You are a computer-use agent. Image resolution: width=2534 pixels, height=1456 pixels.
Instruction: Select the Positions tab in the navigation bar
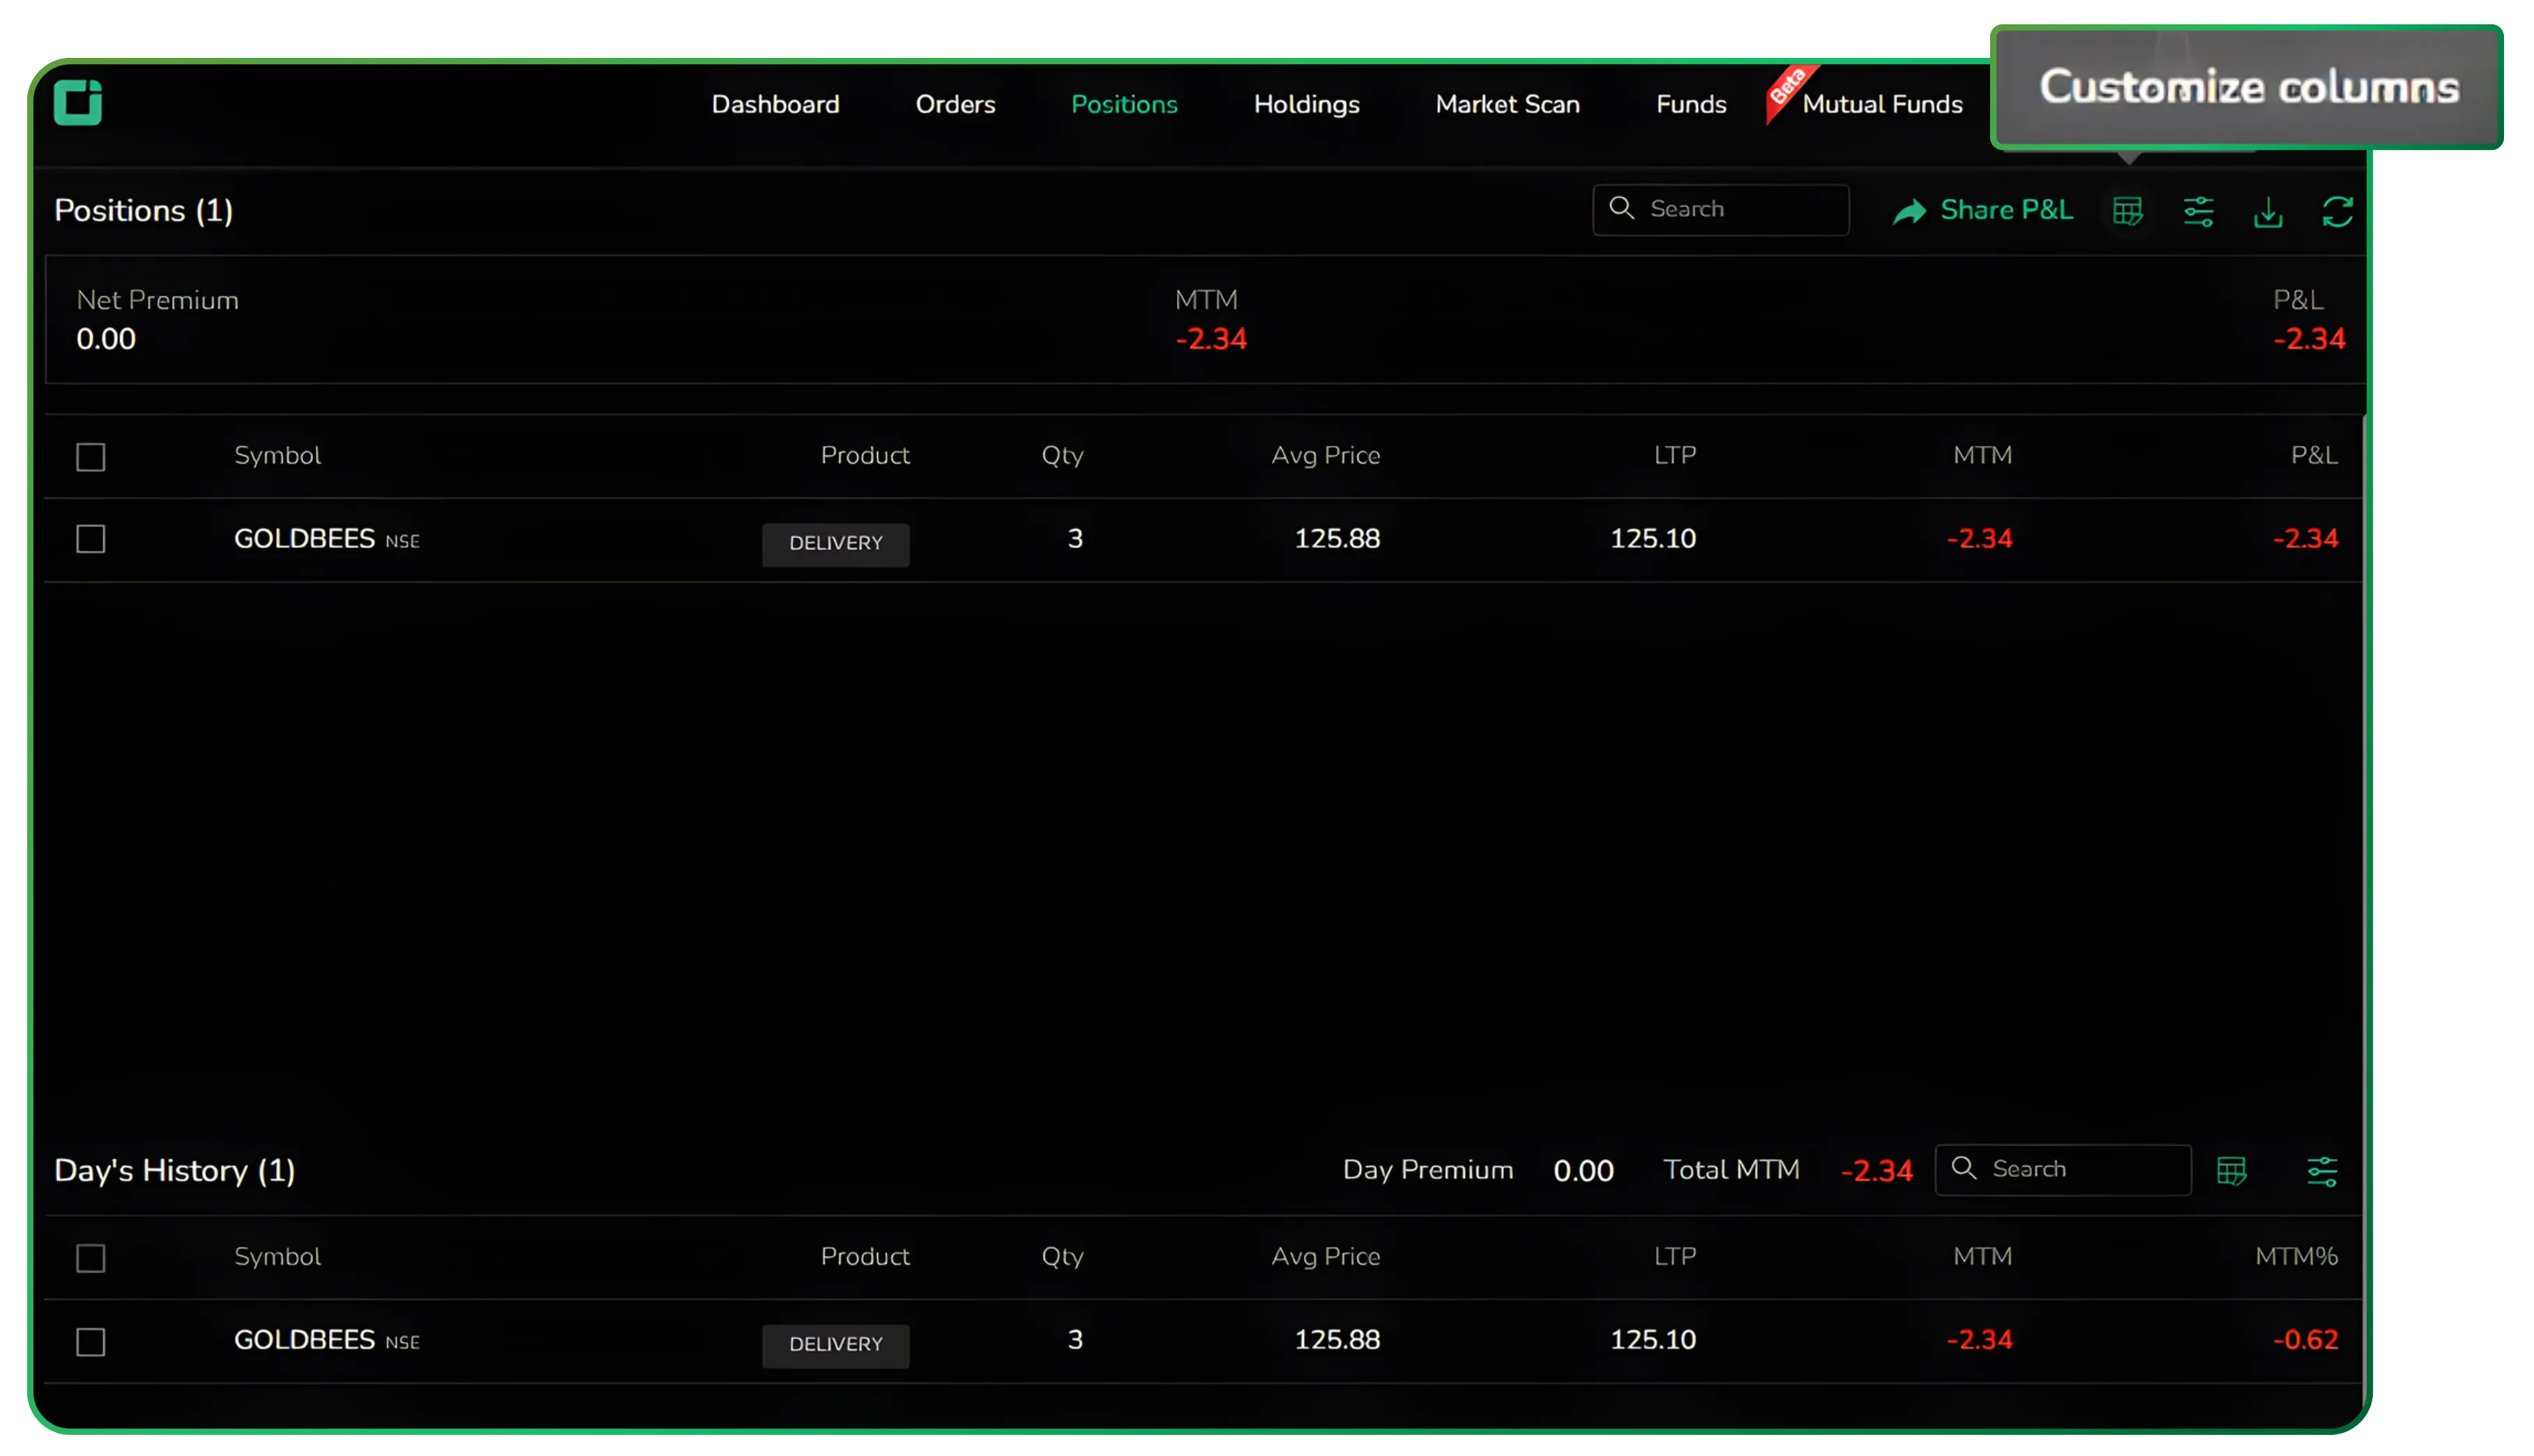pyautogui.click(x=1124, y=104)
